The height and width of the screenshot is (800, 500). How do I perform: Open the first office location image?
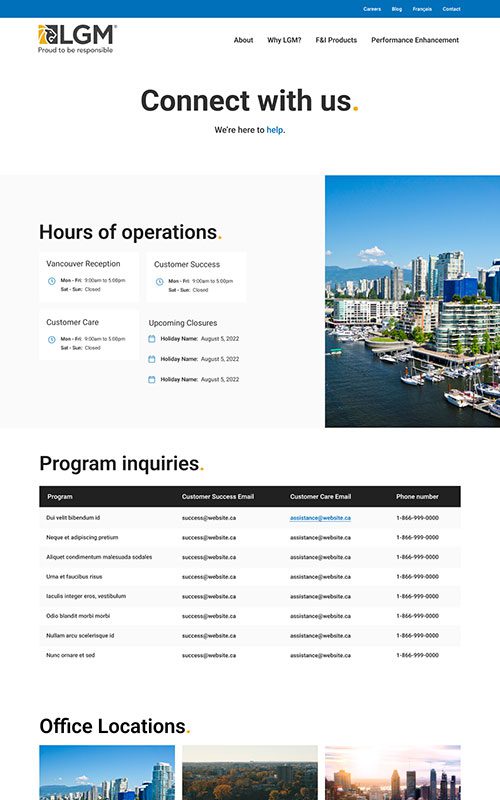(107, 772)
